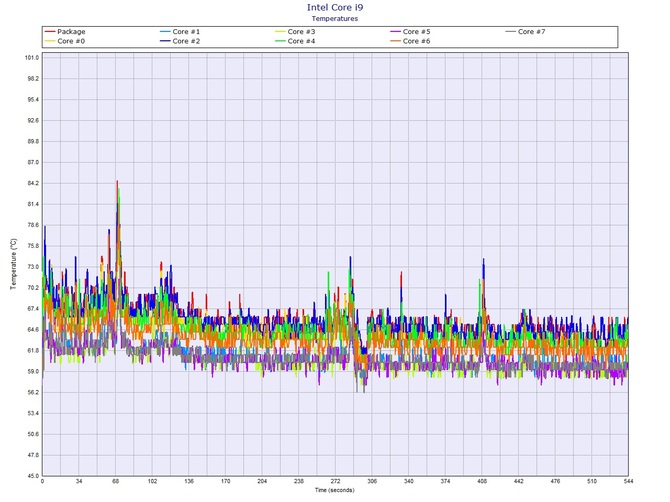Click the Core #1 legend entry
670x502 pixels.
(180, 32)
